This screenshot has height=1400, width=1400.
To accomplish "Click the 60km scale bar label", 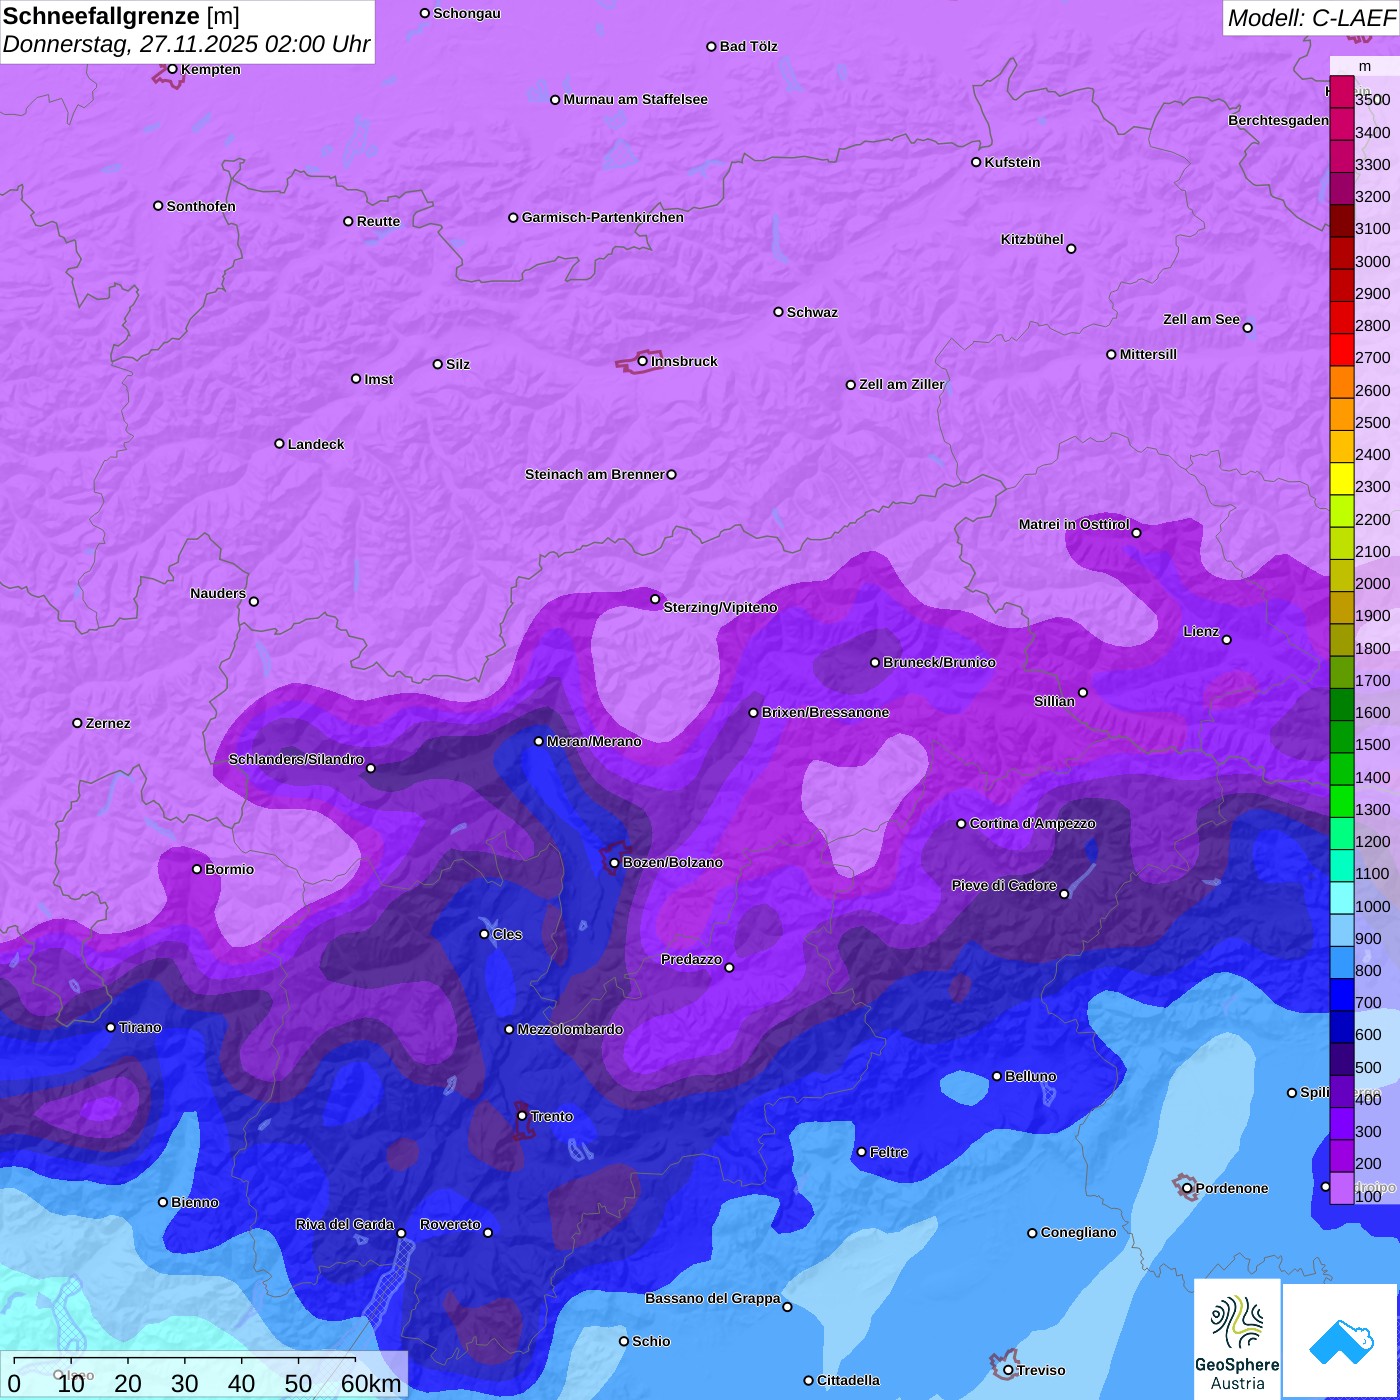I will [371, 1384].
